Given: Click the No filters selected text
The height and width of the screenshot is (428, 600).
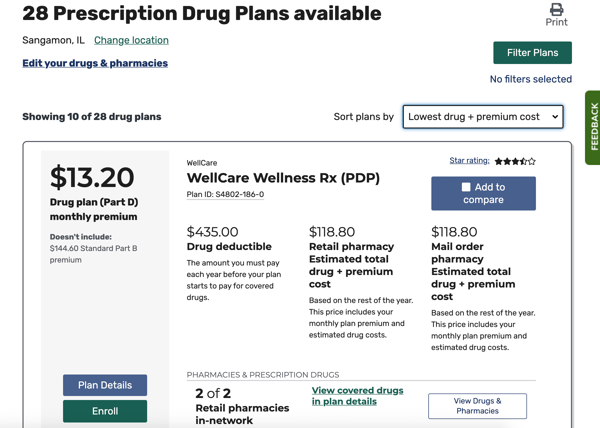Looking at the screenshot, I should (531, 79).
